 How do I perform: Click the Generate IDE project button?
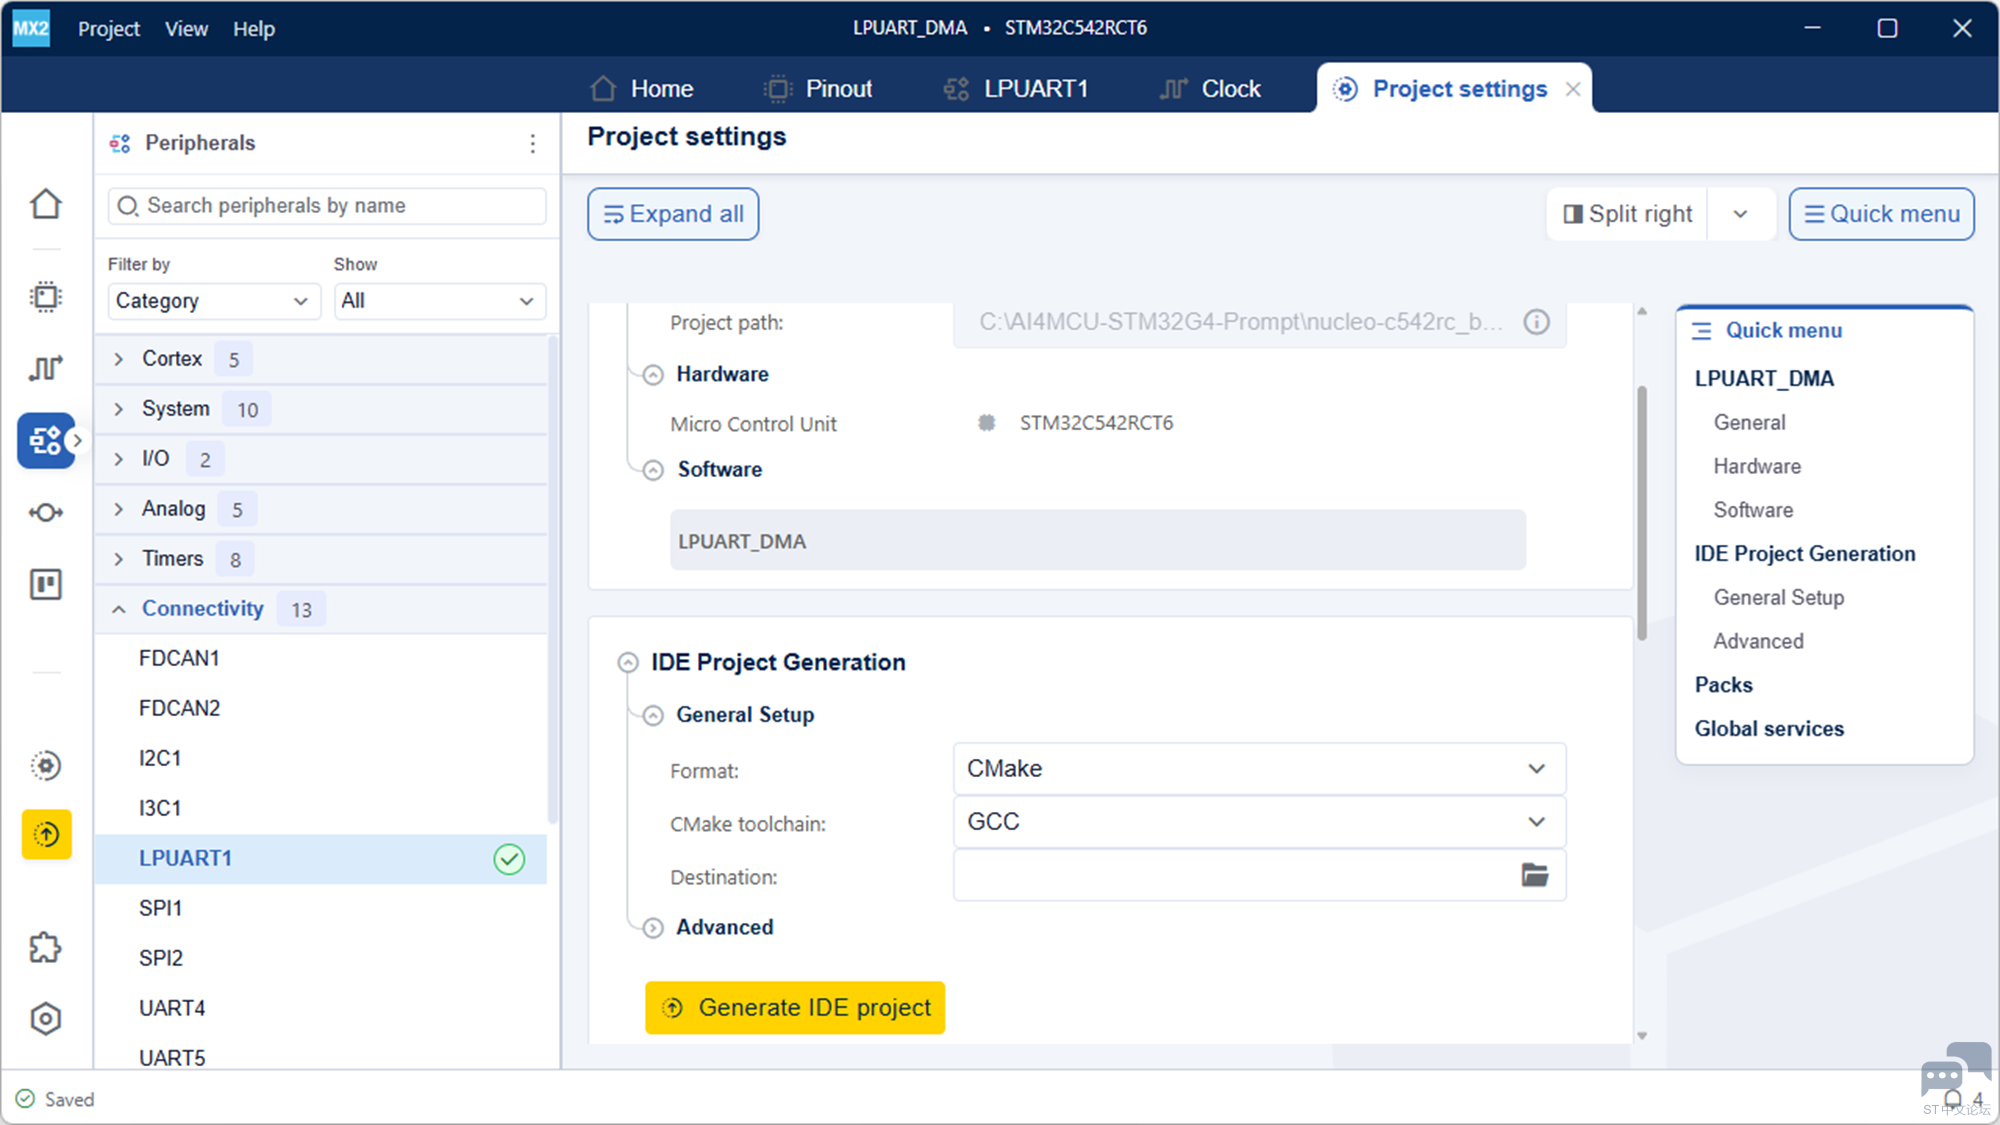pos(795,1007)
